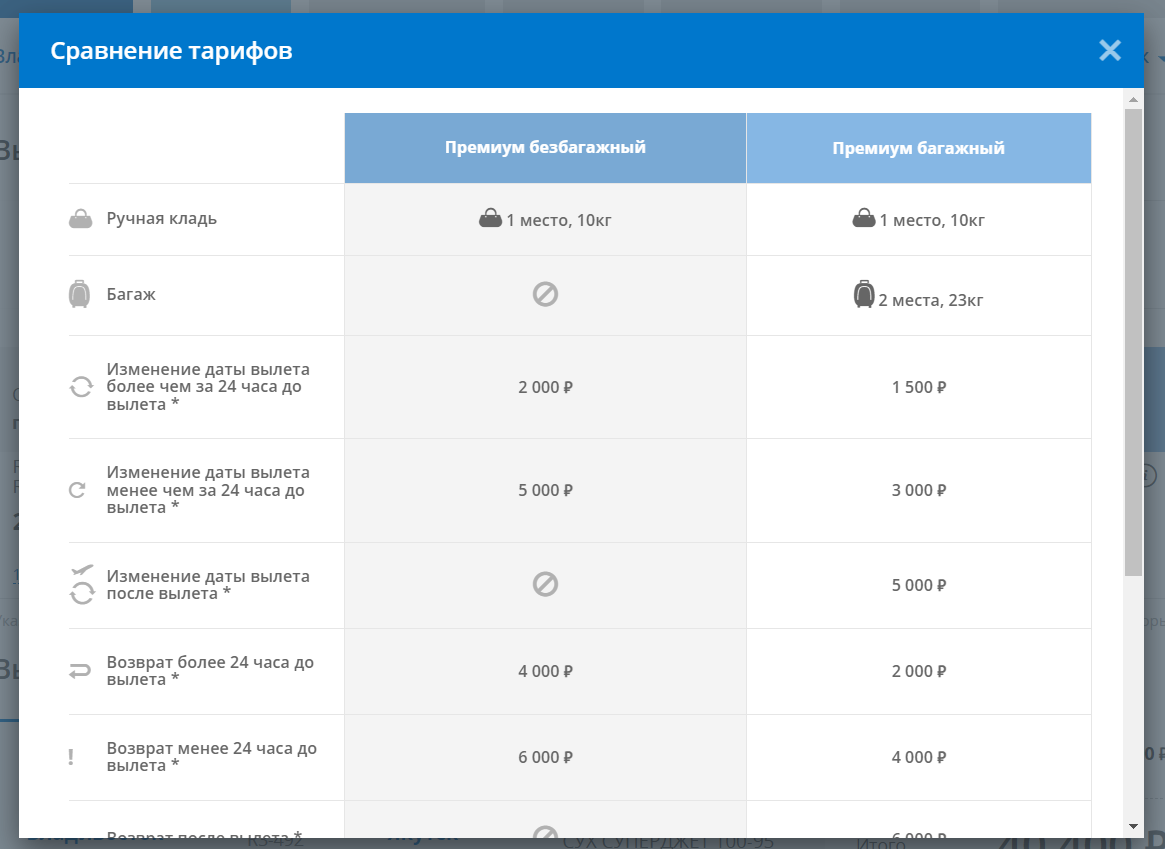Click the 4 000 ₽ refund price in безбагажный column

(x=545, y=671)
